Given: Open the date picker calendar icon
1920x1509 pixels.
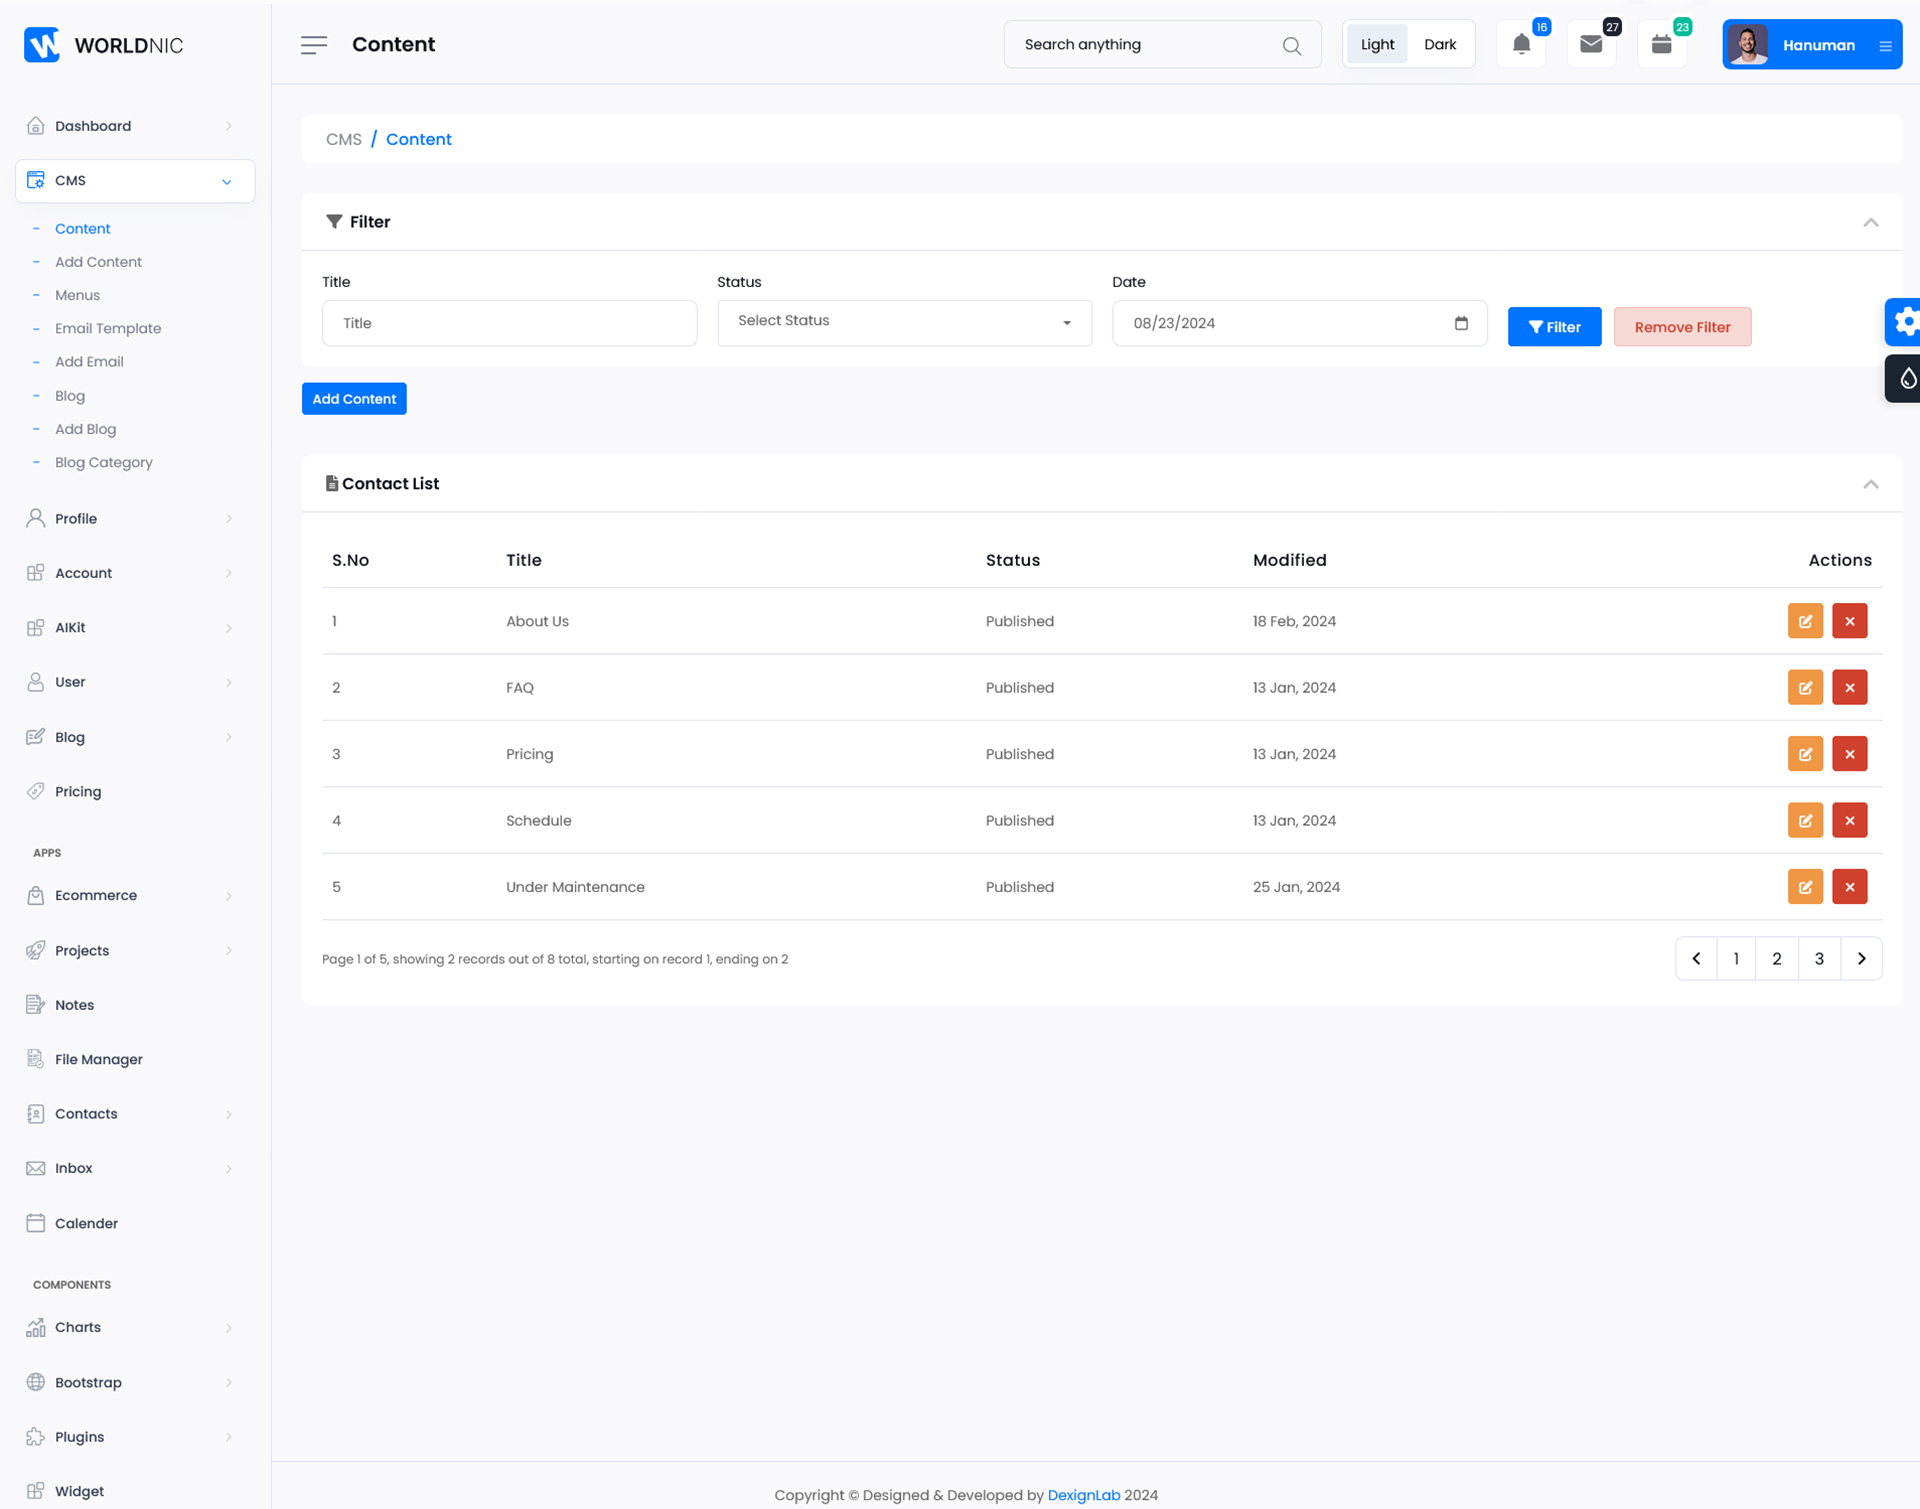Looking at the screenshot, I should 1461,323.
